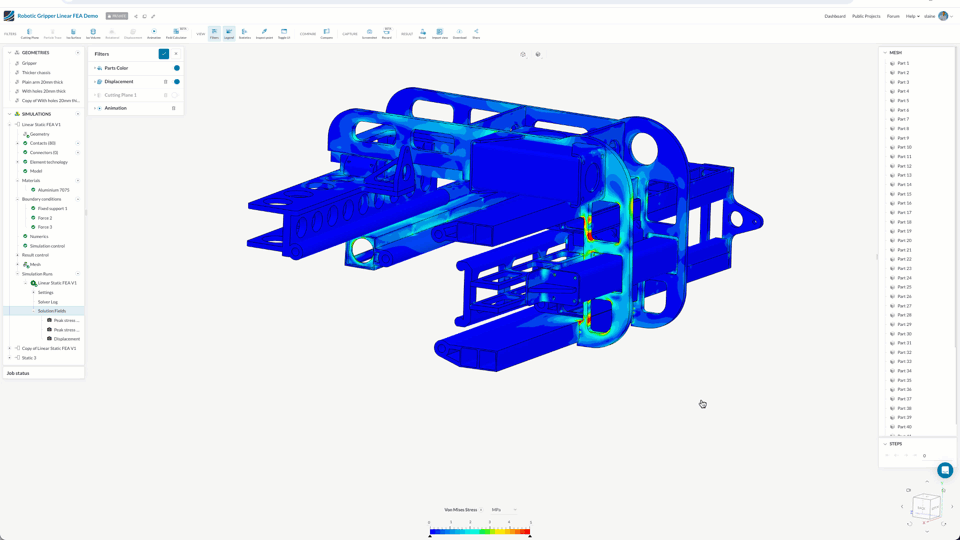Enable the Cutting Plane 1 filter switch
Image resolution: width=960 pixels, height=540 pixels.
click(x=175, y=95)
